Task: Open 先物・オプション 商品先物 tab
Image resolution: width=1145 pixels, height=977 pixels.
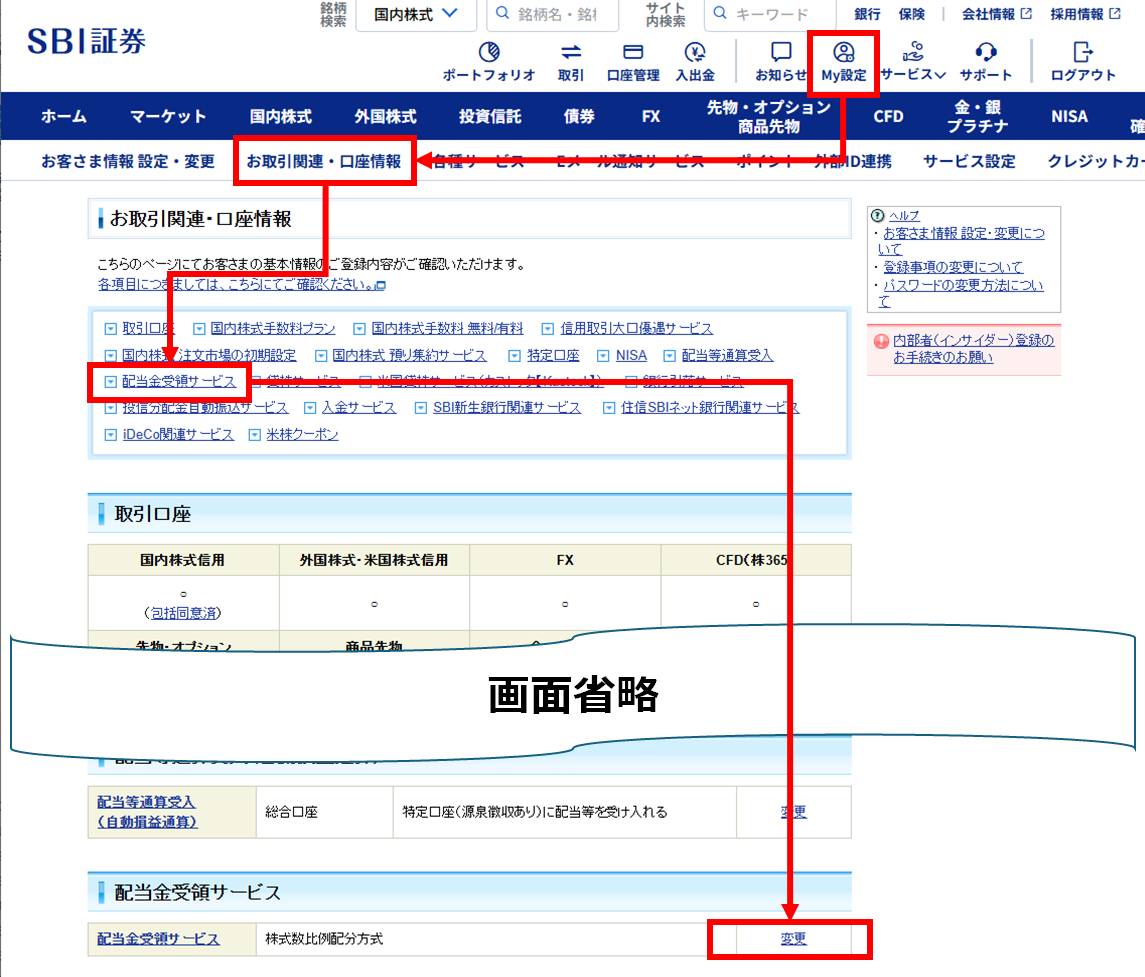Action: click(768, 117)
